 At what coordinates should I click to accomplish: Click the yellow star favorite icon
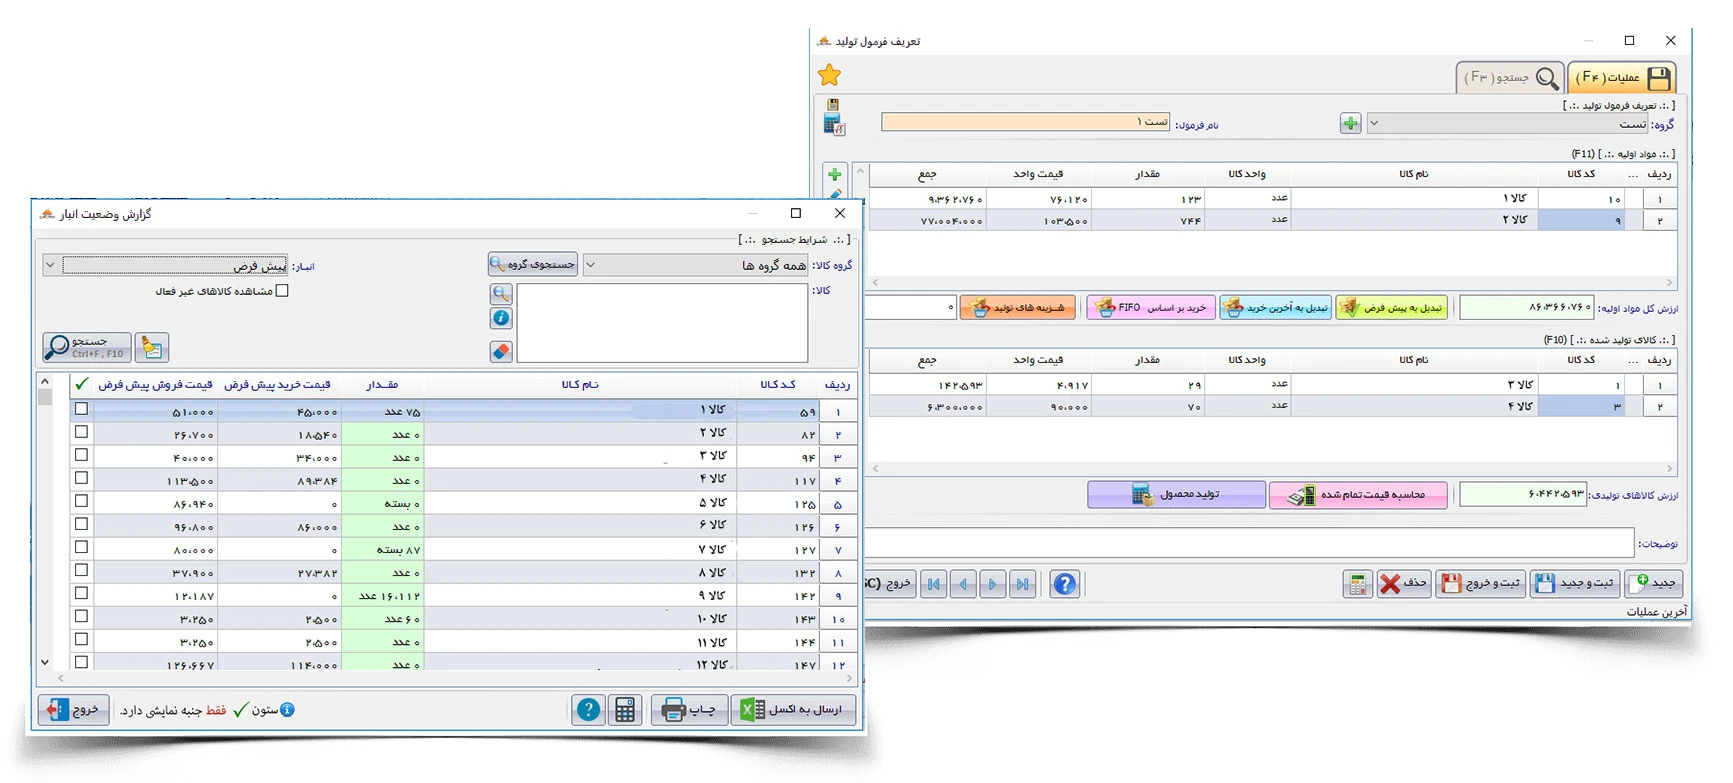829,75
